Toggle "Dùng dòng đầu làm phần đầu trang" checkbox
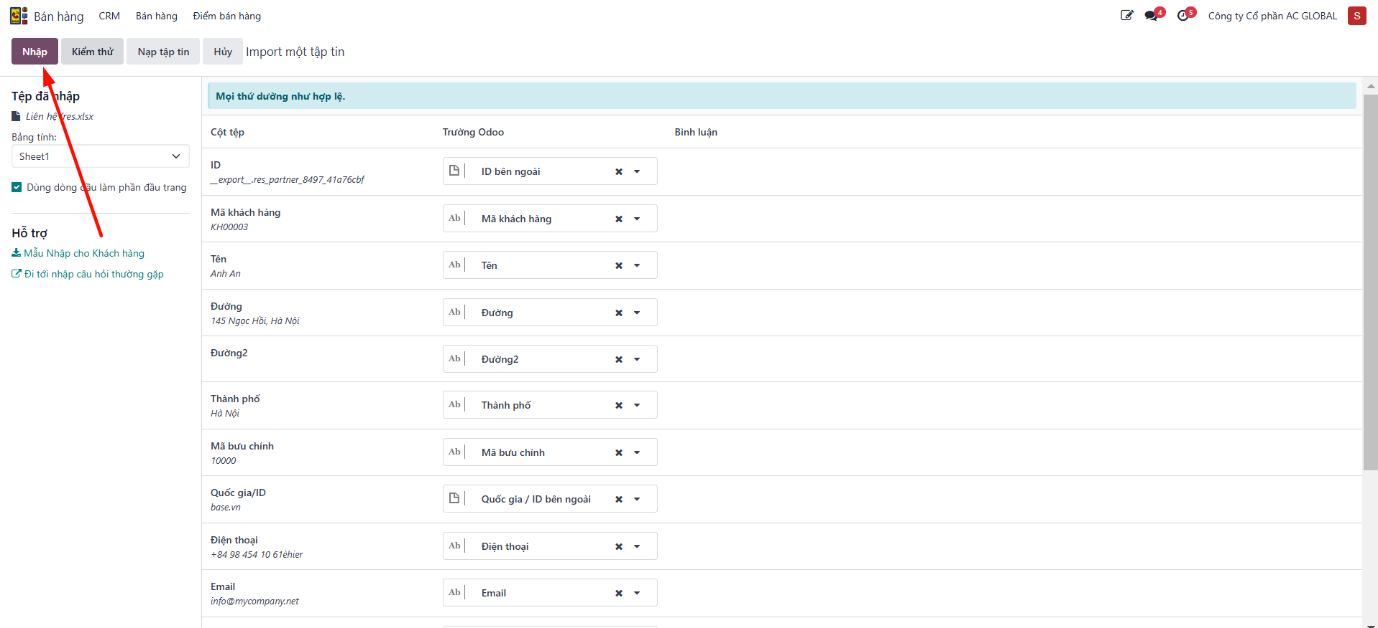This screenshot has width=1378, height=628. click(17, 187)
